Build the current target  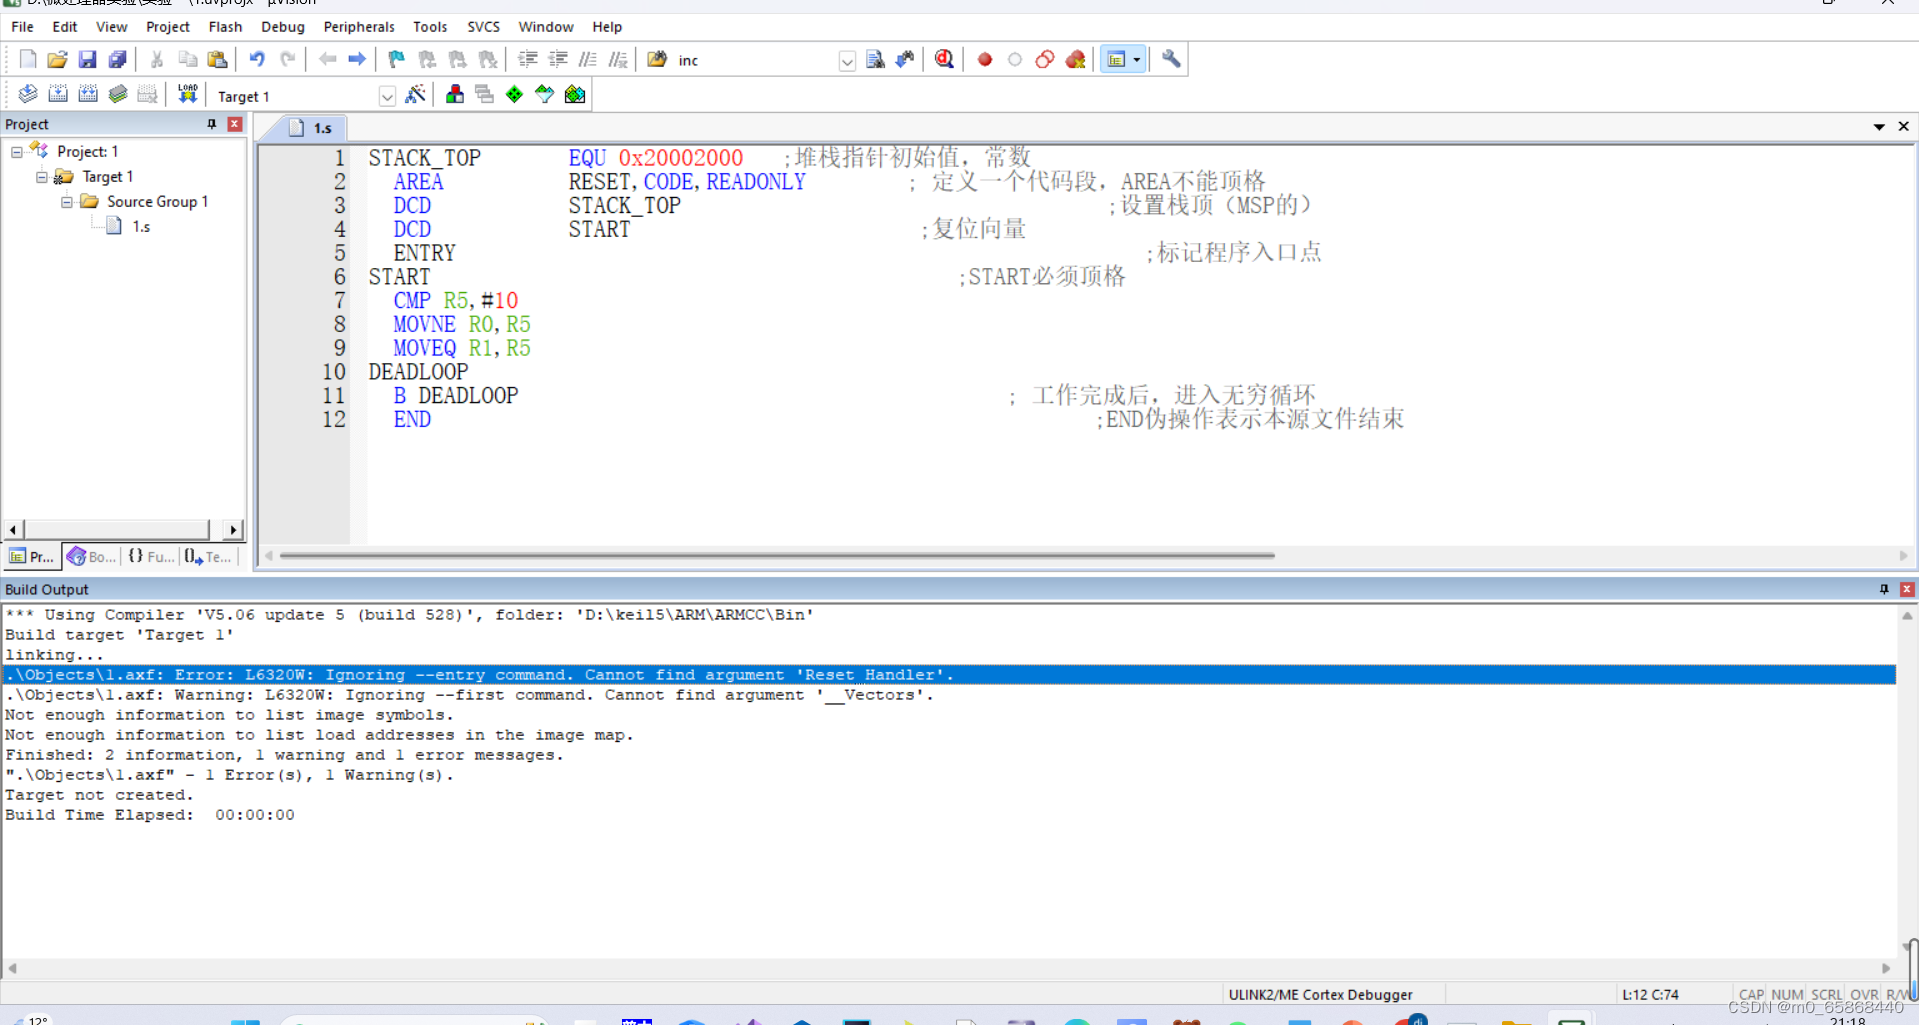58,93
